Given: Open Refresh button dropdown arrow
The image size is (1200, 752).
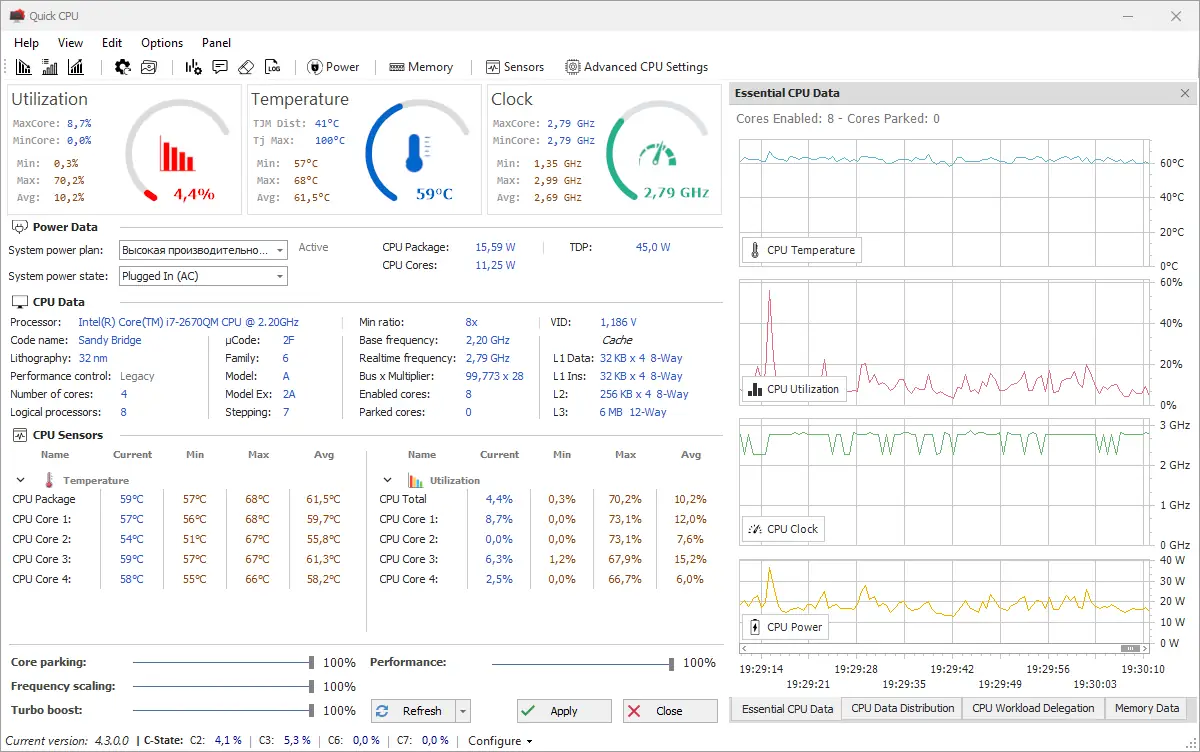Looking at the screenshot, I should (462, 711).
